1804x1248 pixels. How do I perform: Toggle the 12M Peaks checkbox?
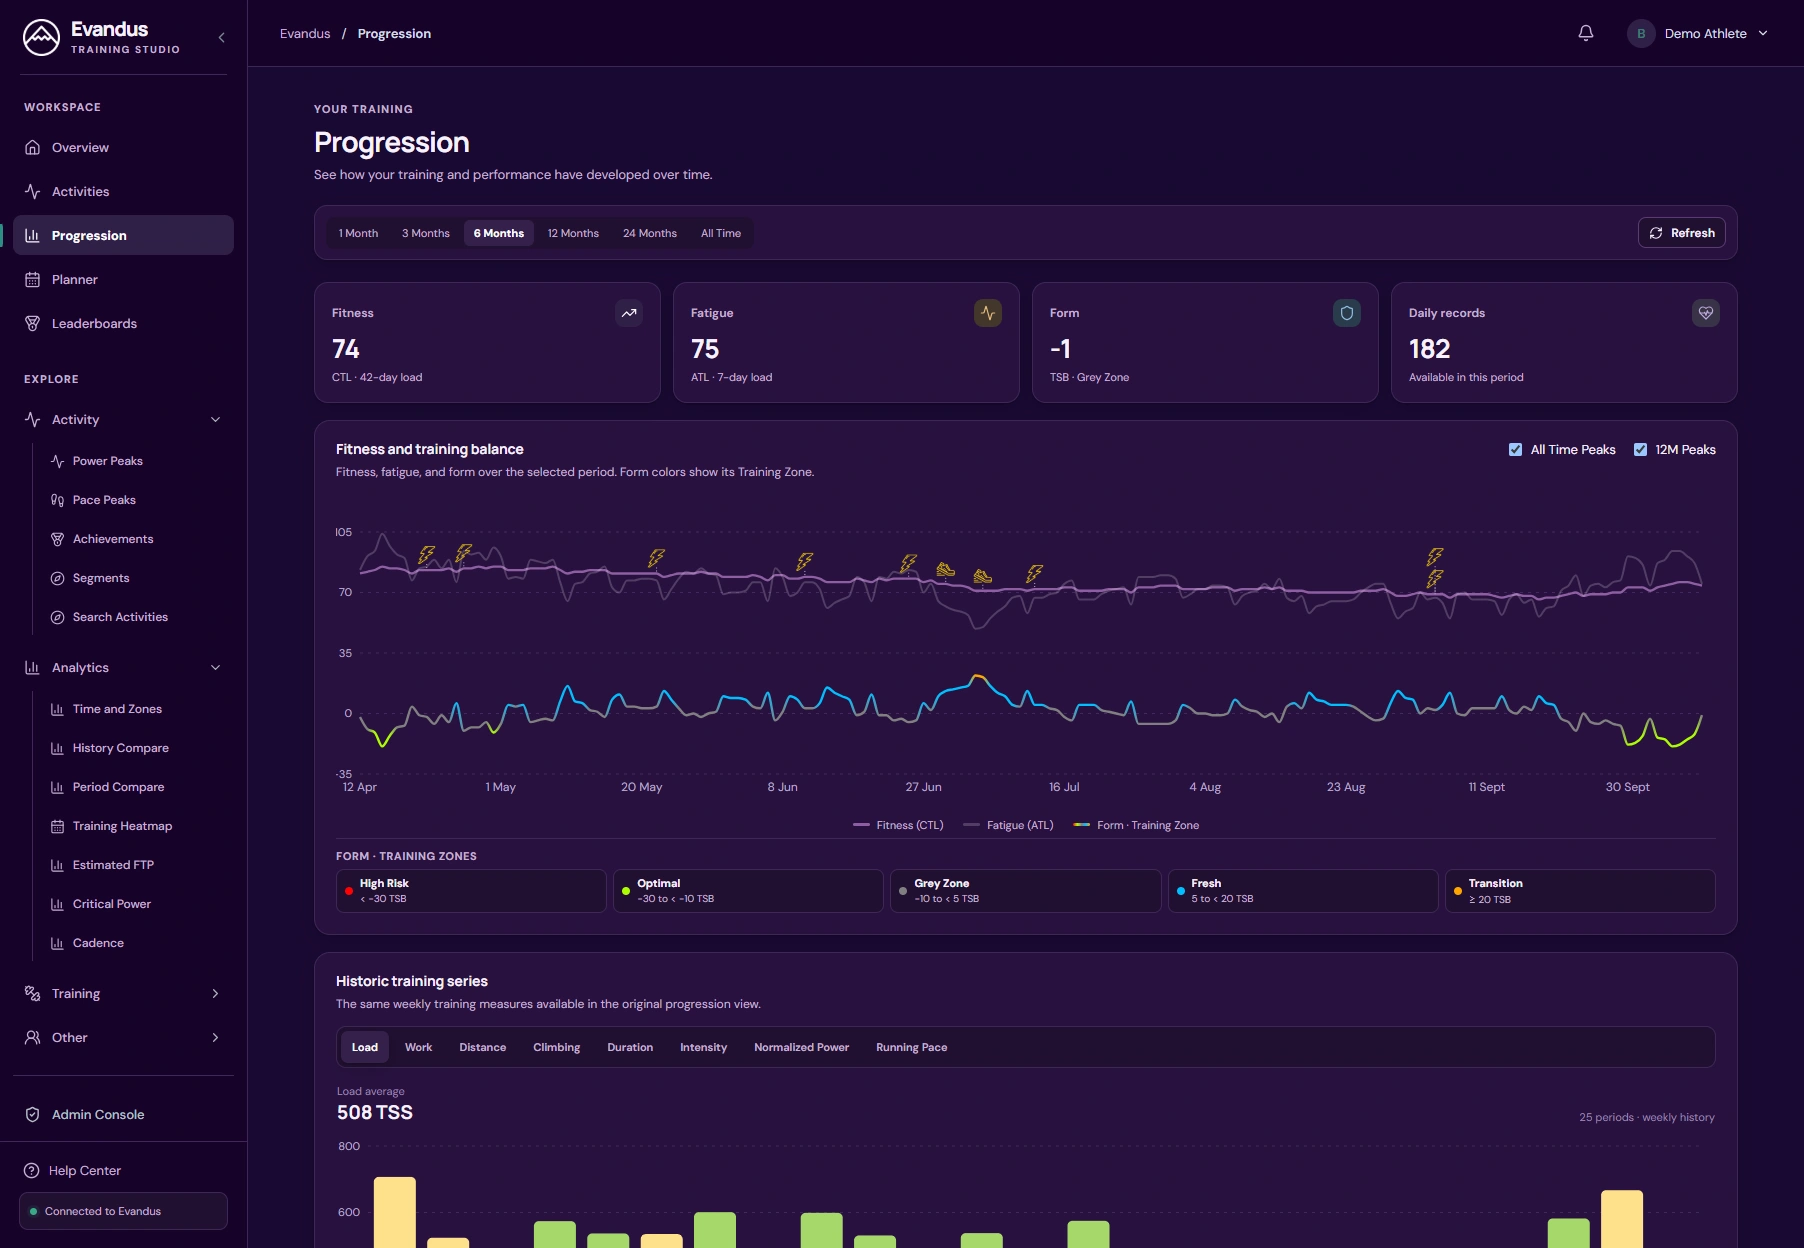(1640, 450)
